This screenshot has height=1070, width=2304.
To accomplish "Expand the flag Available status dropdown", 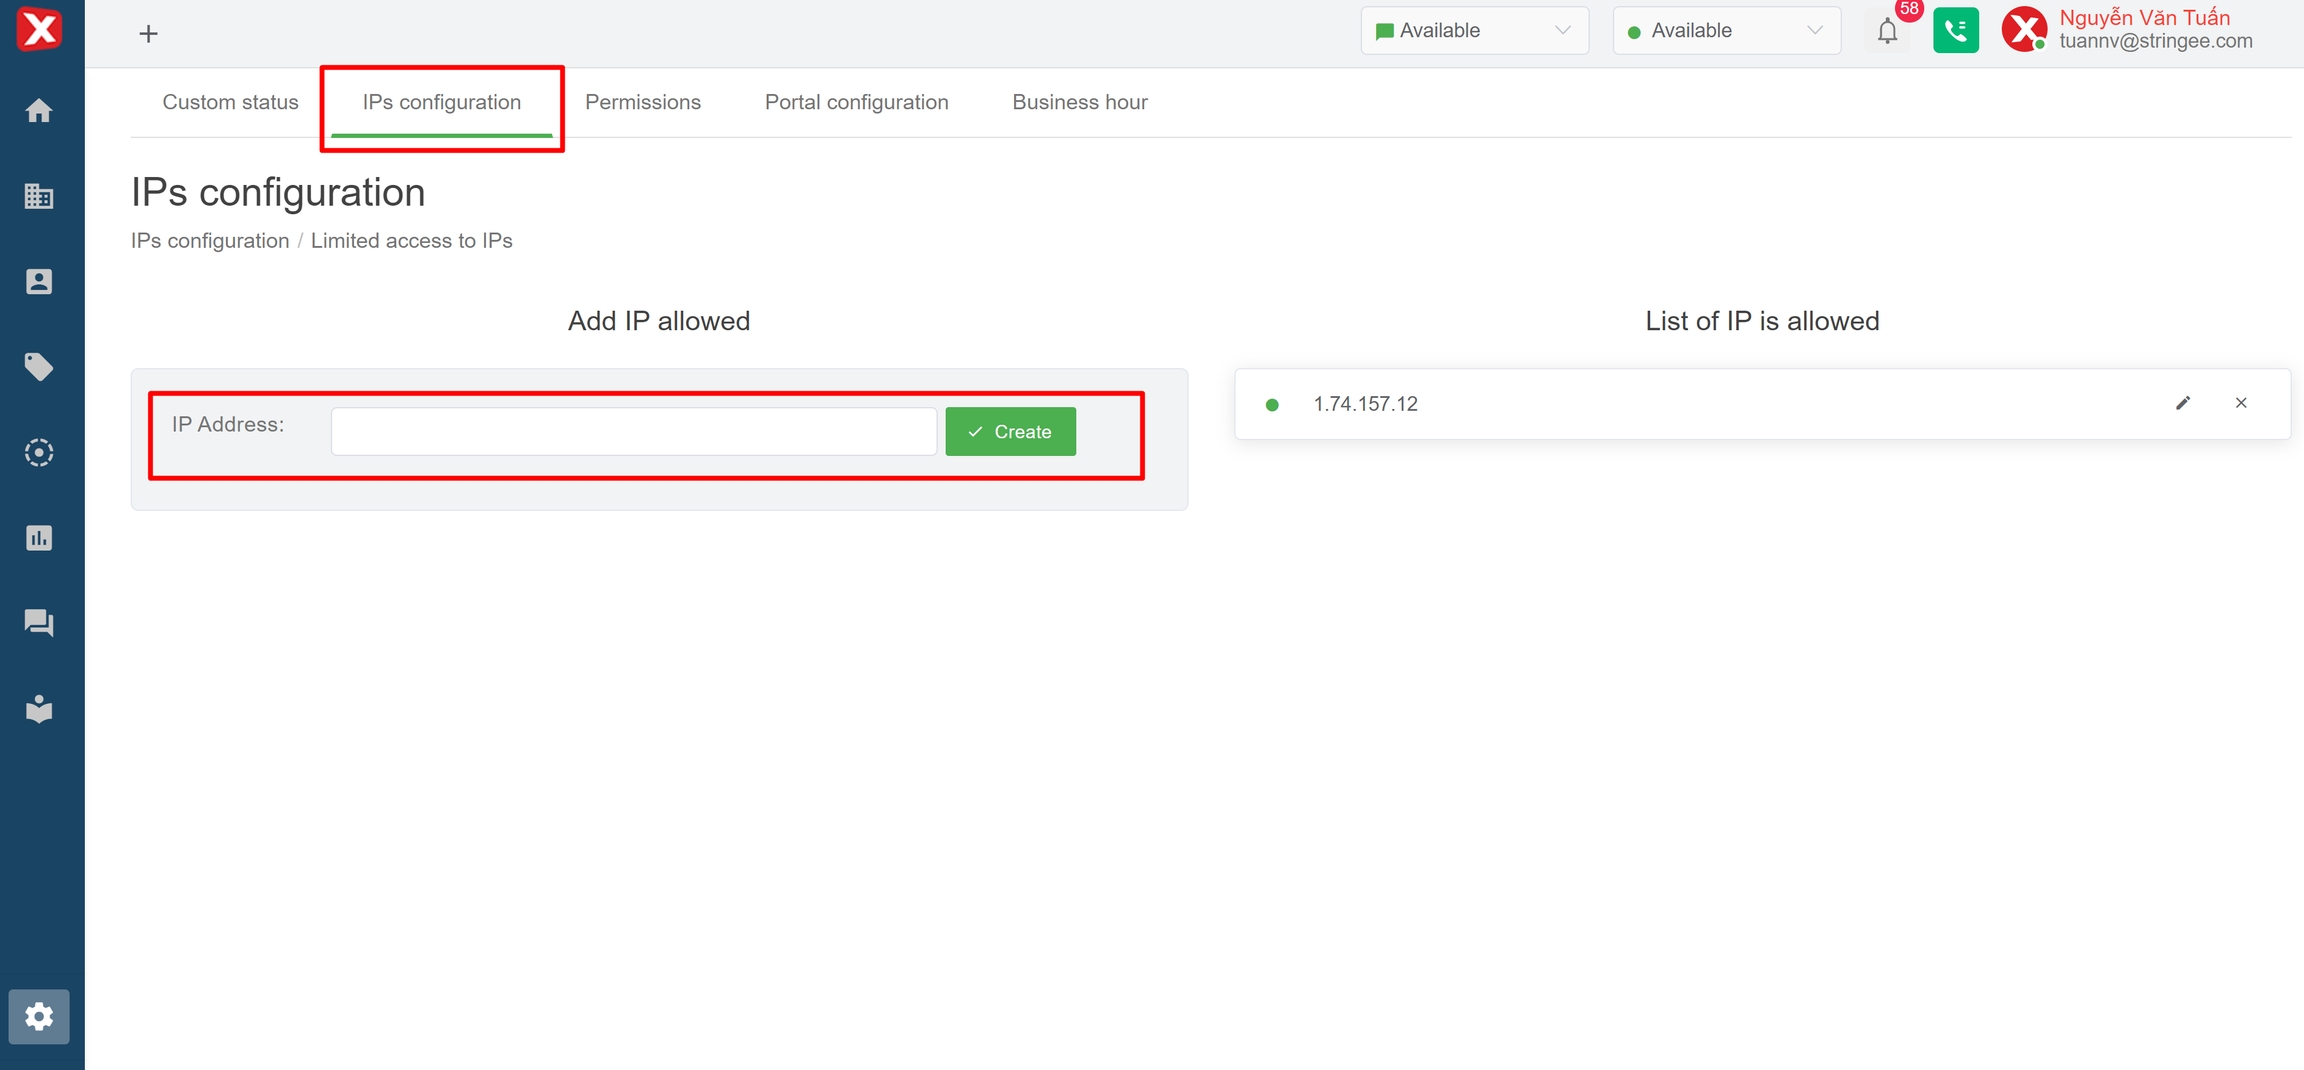I will pos(1474,31).
